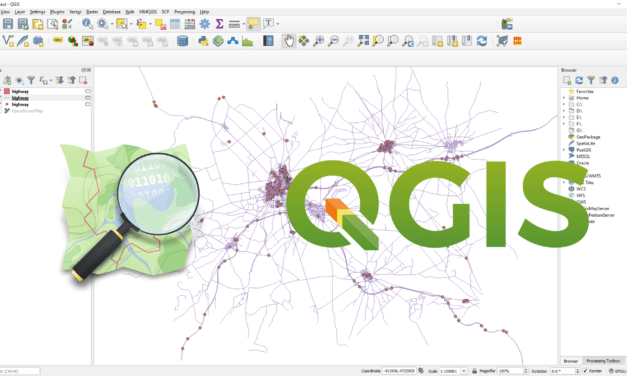Click Remove Layer icon in Layers panel

pyautogui.click(x=83, y=80)
